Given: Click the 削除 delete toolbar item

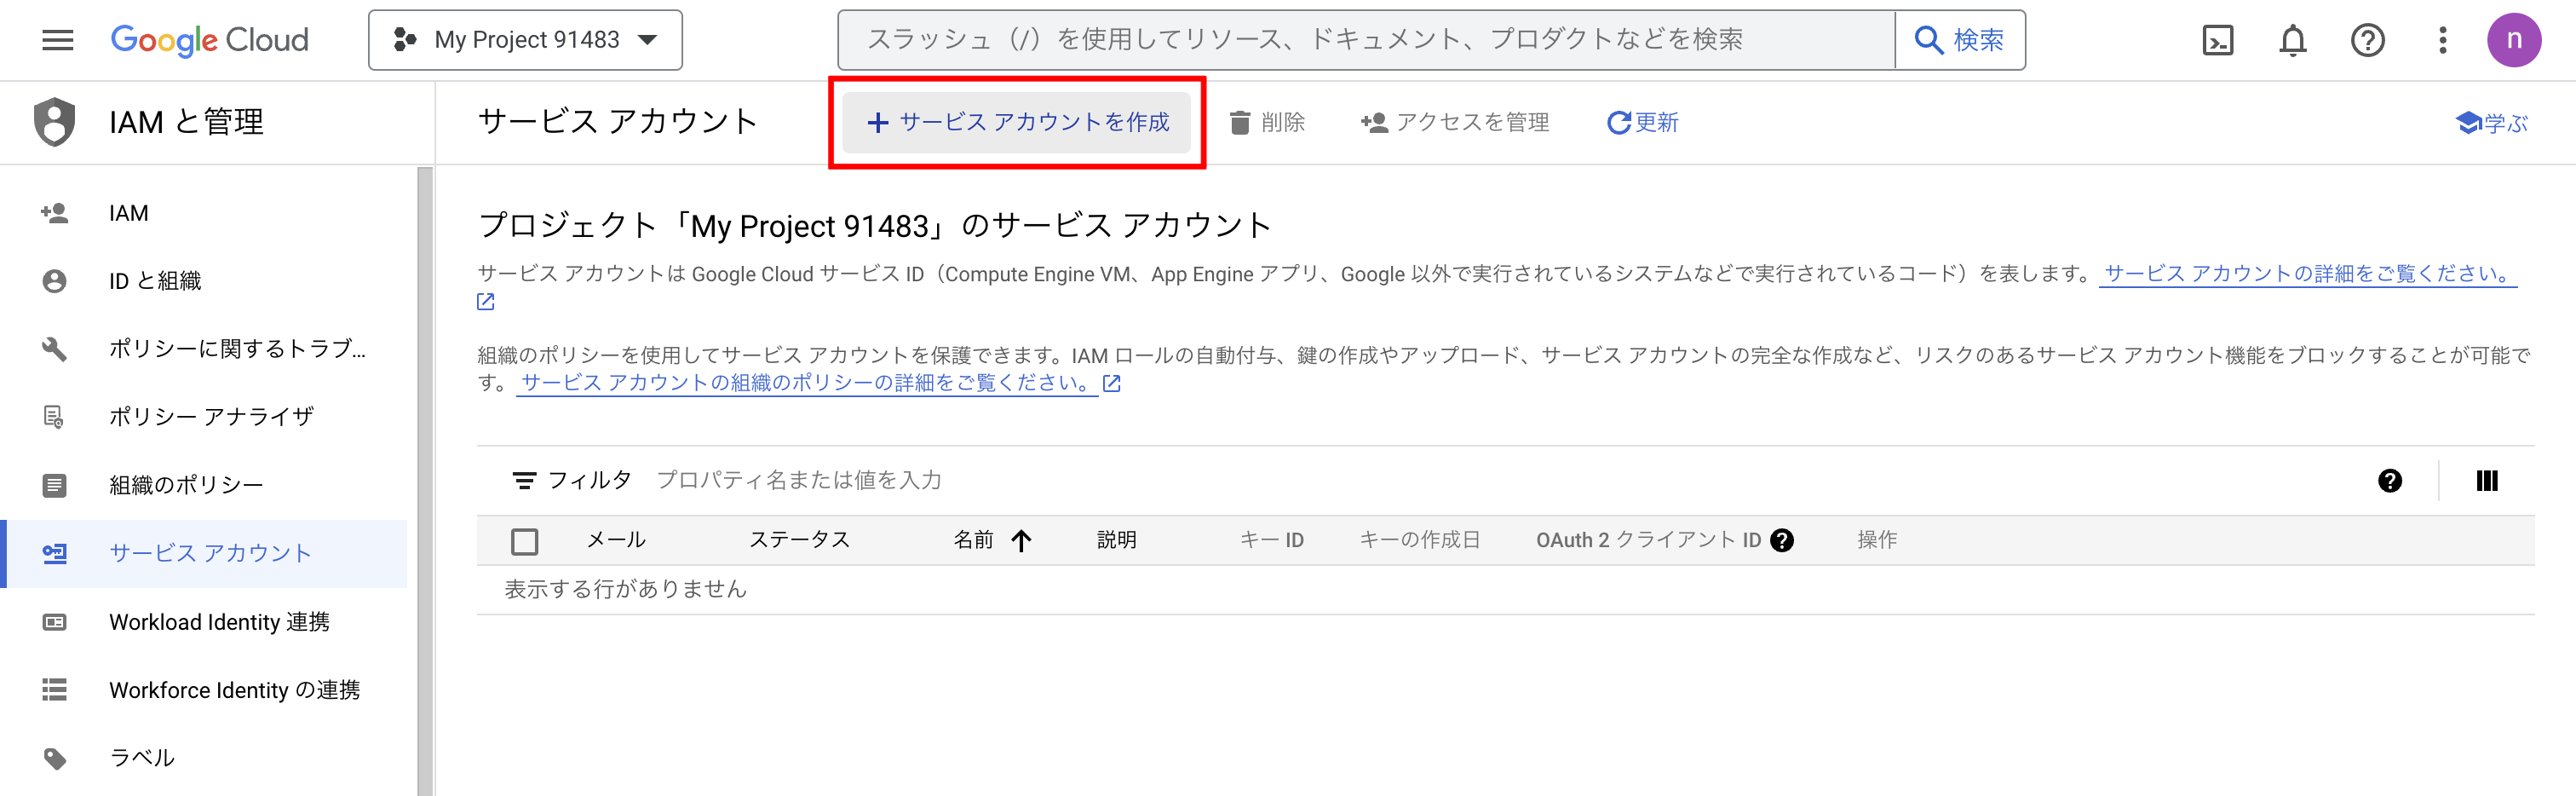Looking at the screenshot, I should (1270, 122).
